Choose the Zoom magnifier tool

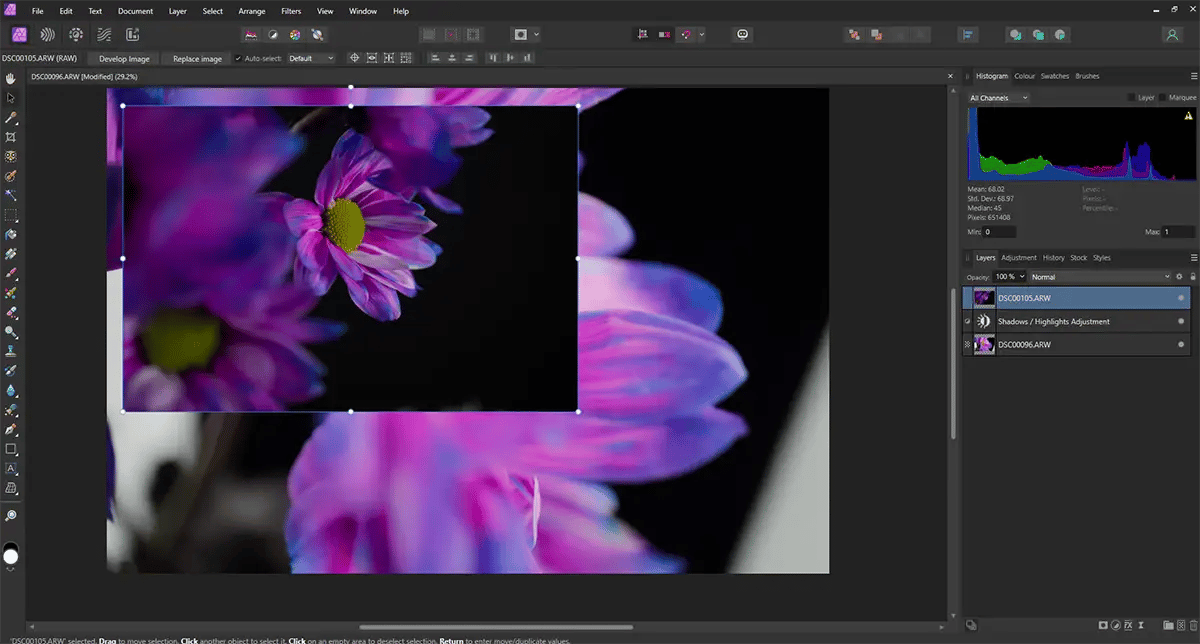pos(11,515)
